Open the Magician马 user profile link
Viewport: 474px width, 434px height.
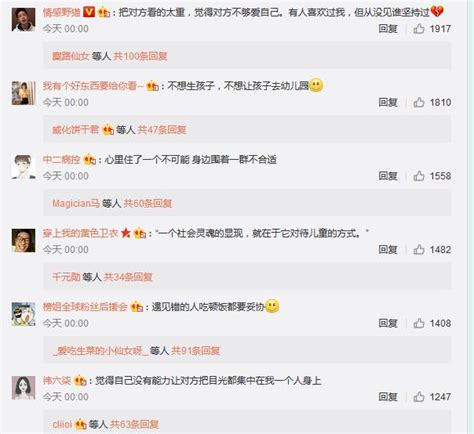[x=76, y=203]
